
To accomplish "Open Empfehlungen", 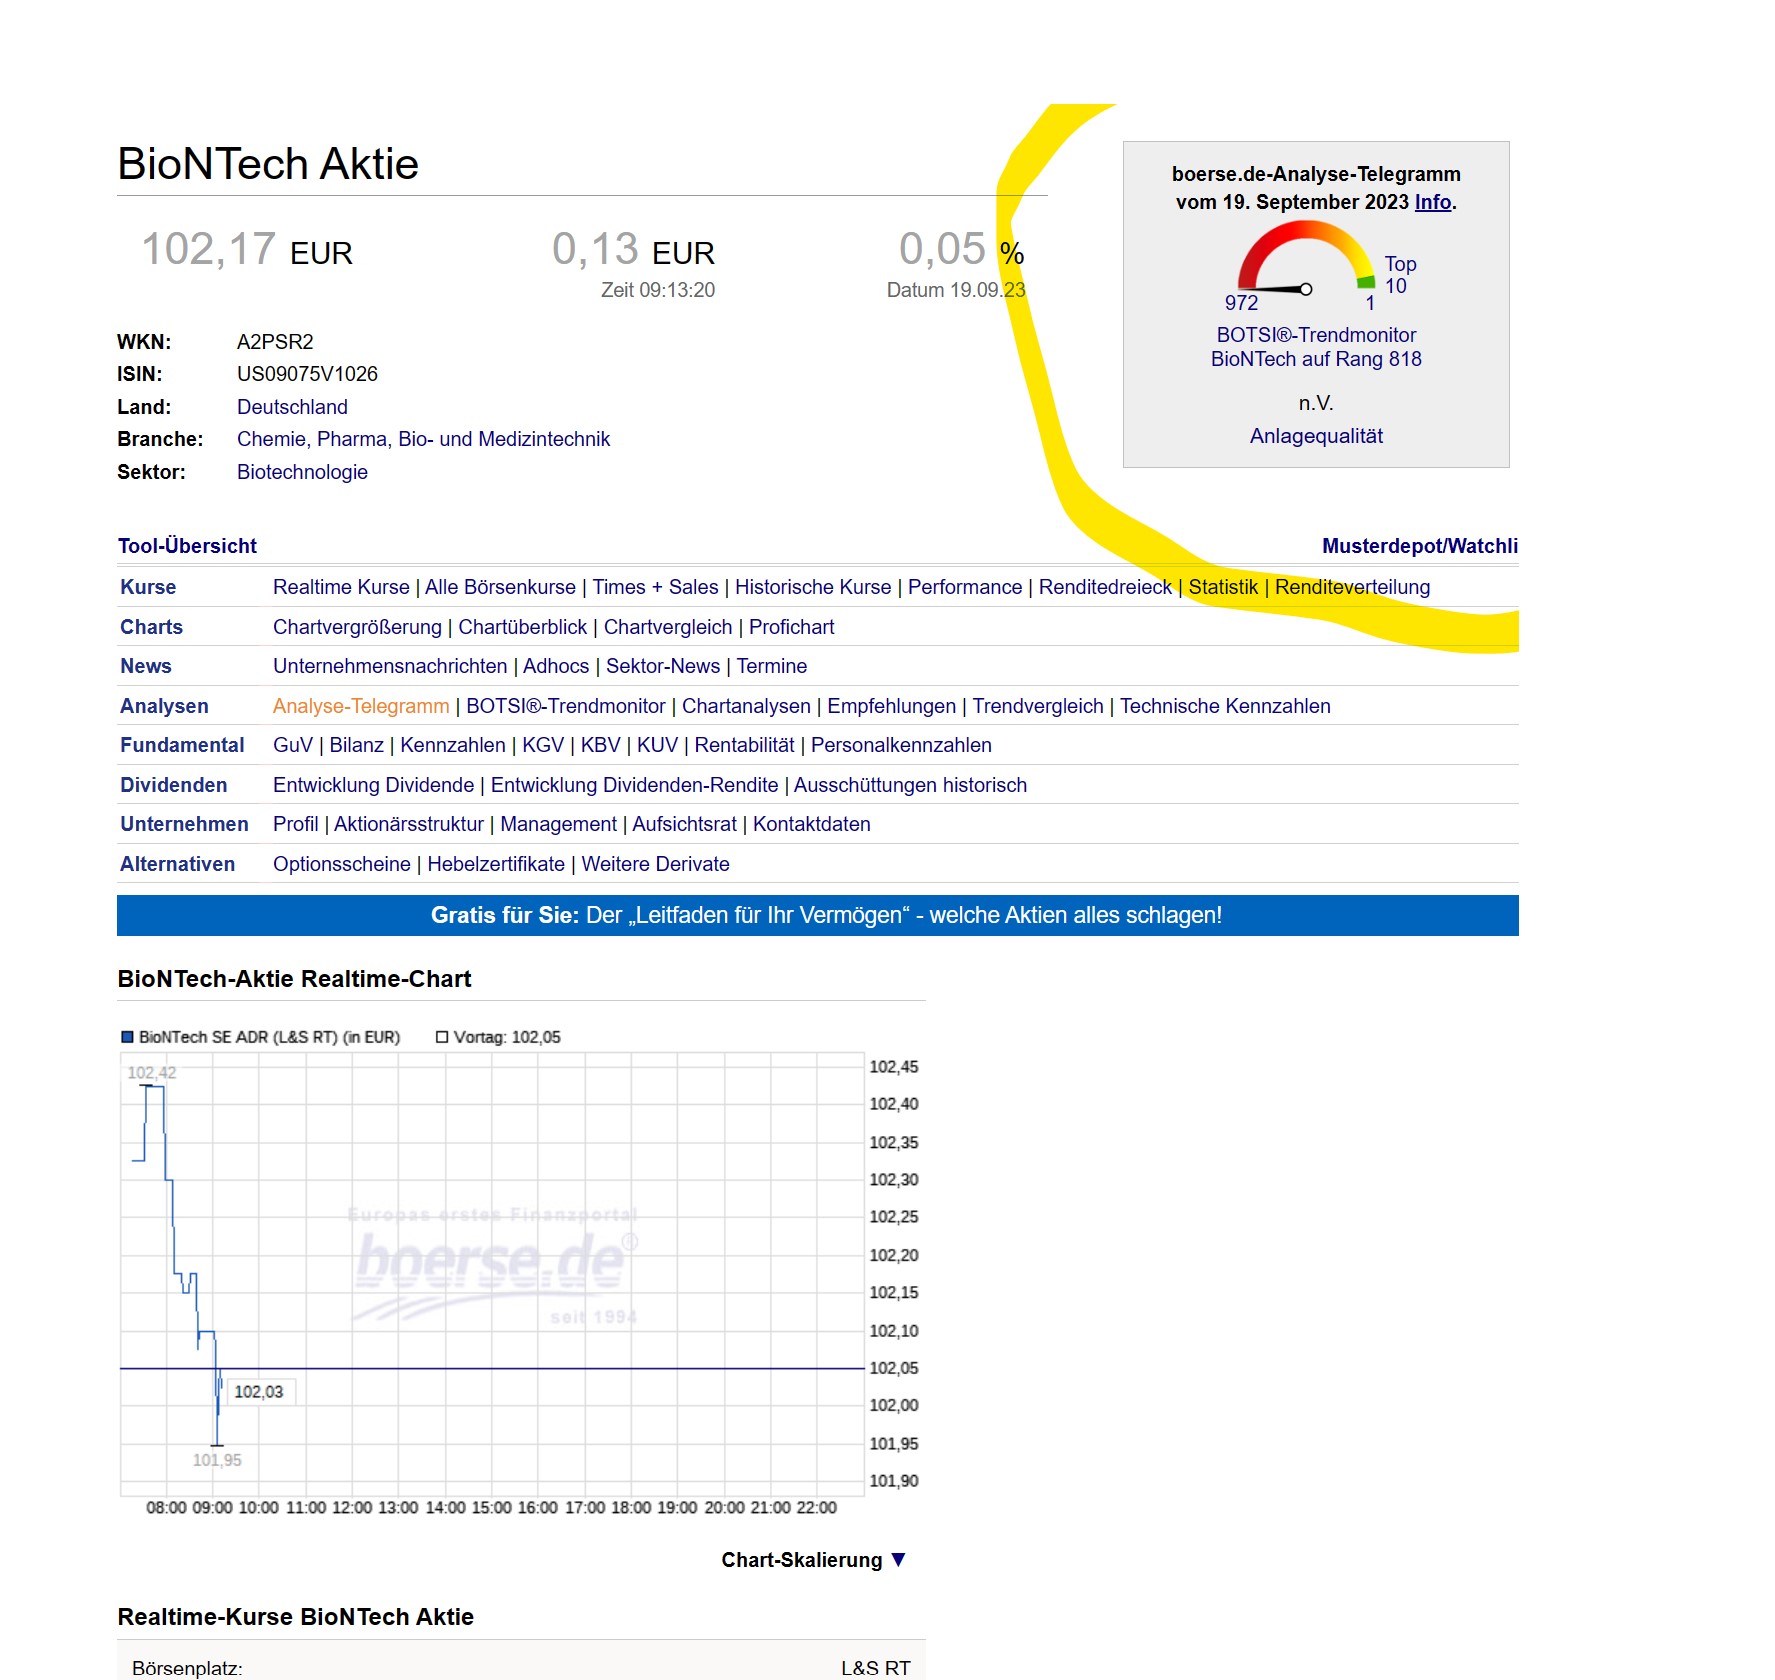I will click(x=891, y=706).
